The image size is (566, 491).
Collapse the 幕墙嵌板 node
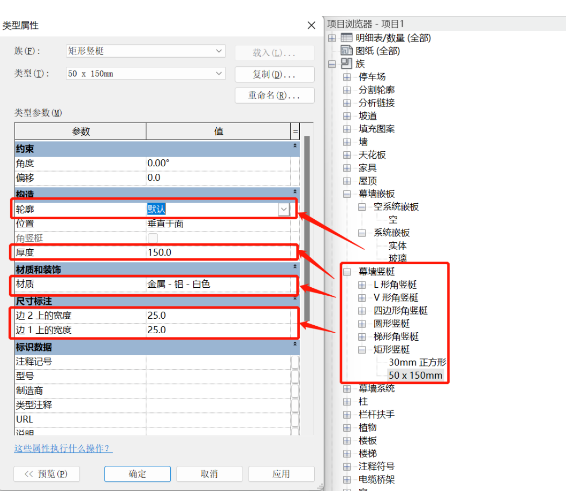click(347, 194)
